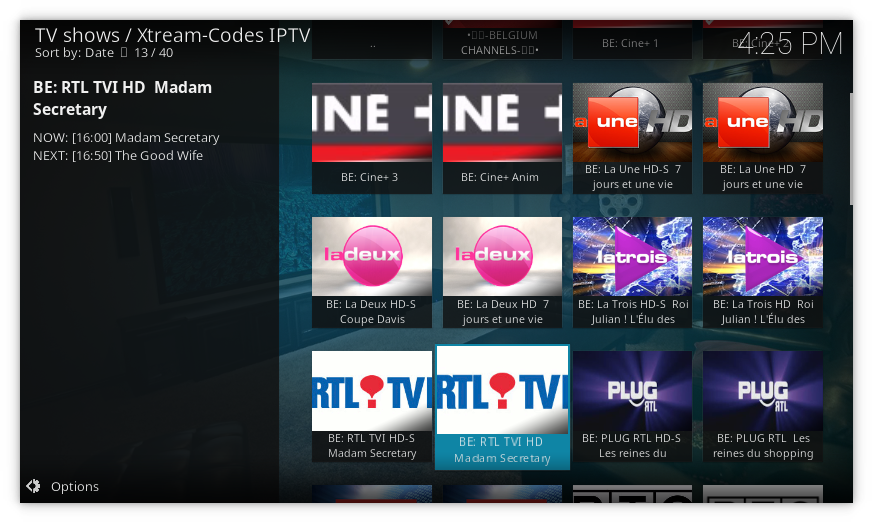Open BE: PLUG RTL Les reines du shopping
This screenshot has height=523, width=873.
[763, 406]
